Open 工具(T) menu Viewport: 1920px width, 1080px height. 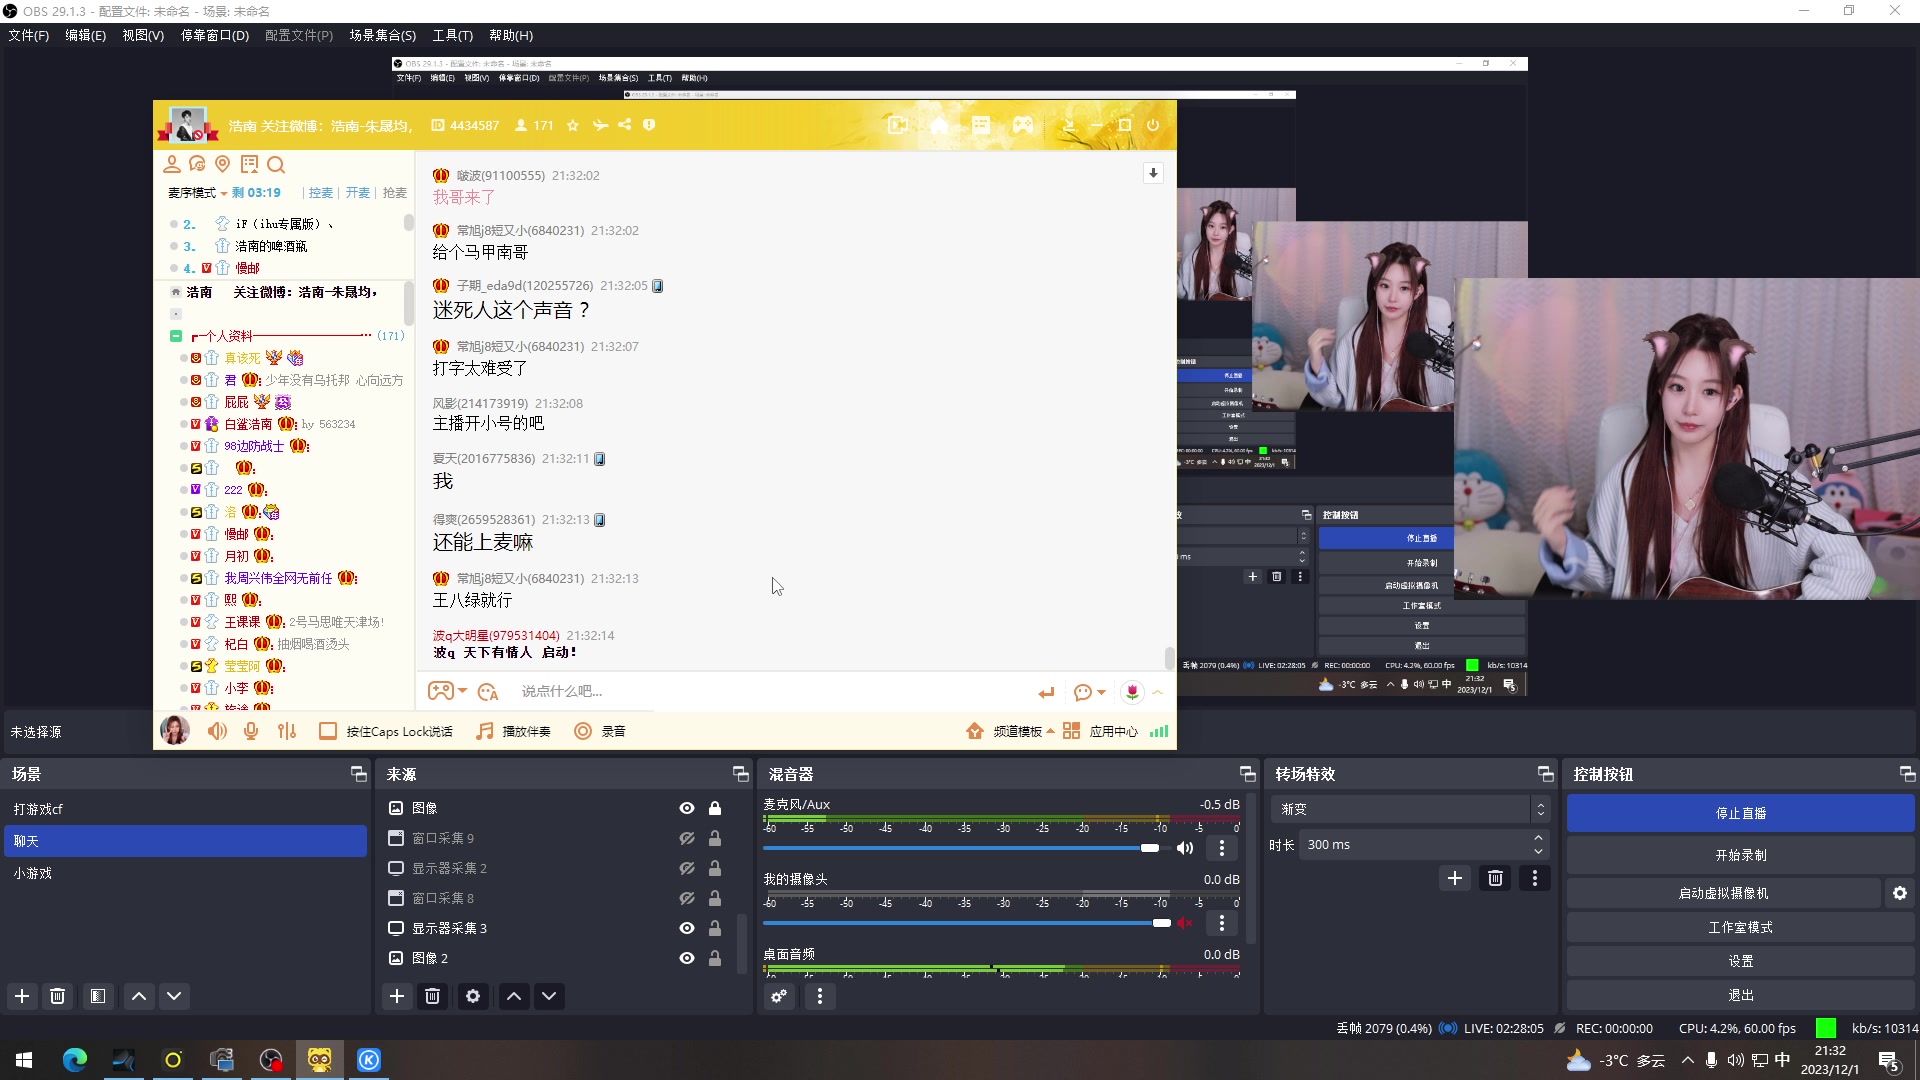452,35
